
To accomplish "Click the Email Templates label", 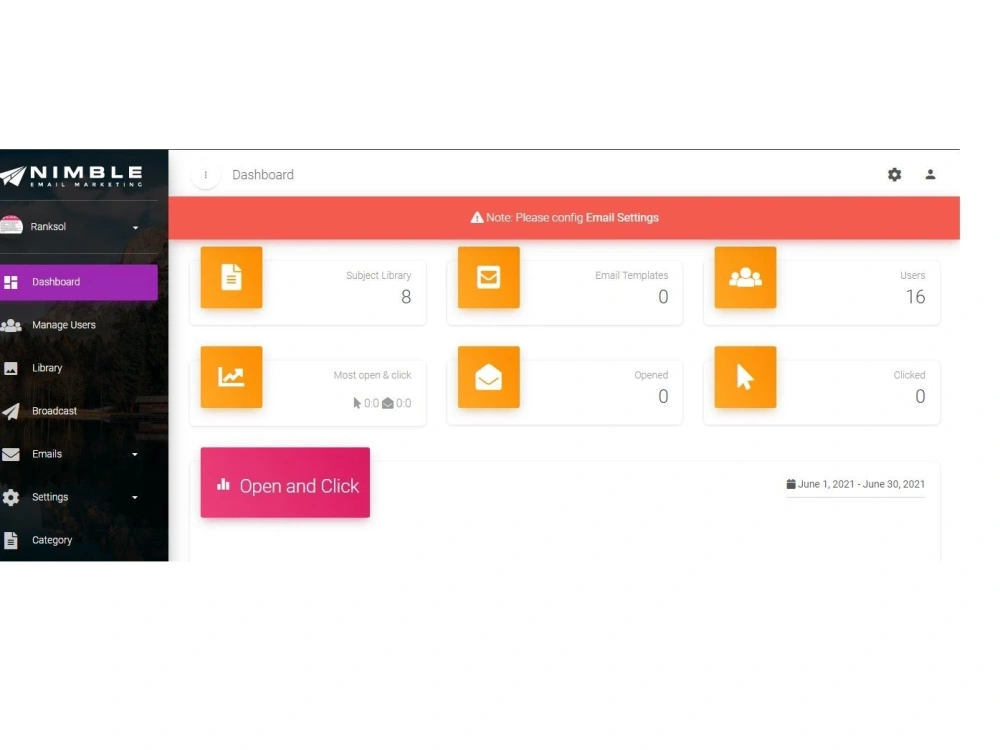I will coord(631,276).
